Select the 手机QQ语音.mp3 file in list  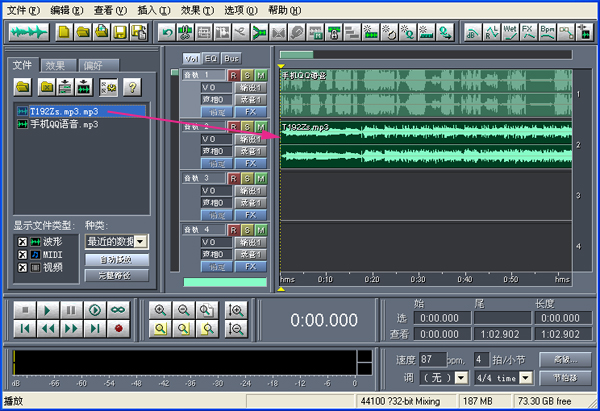[x=58, y=124]
